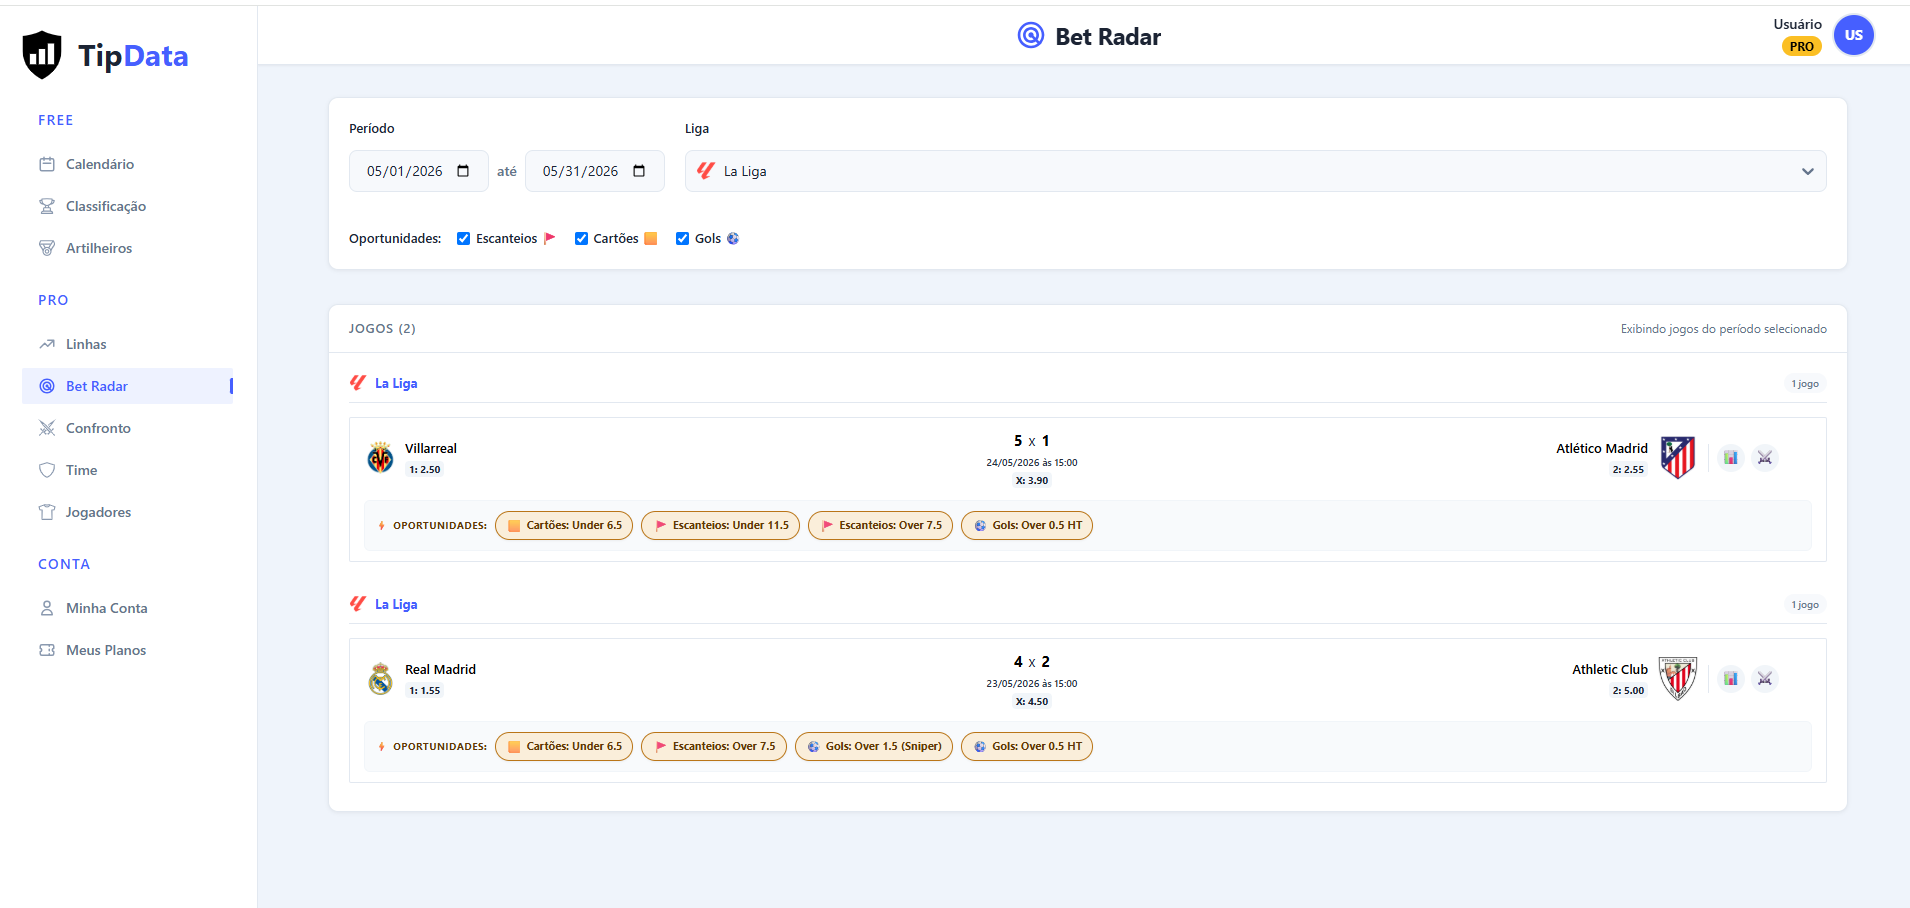Click the Bet Radar header target icon
Image resolution: width=1910 pixels, height=908 pixels.
[x=1031, y=36]
